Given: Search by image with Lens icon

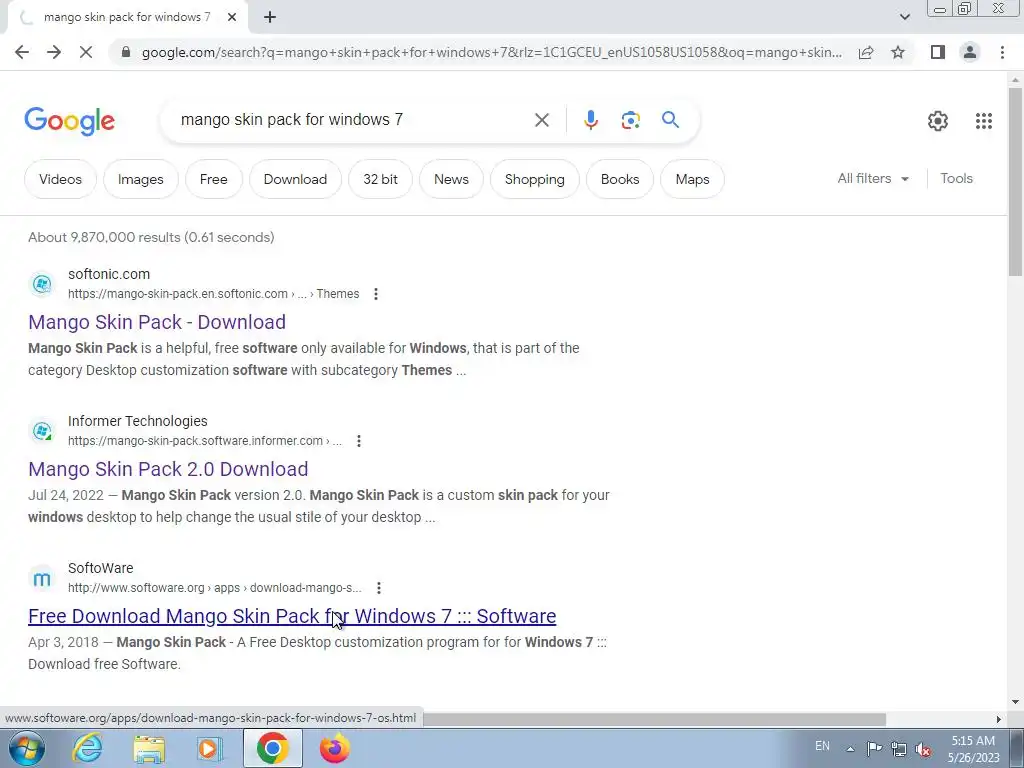Looking at the screenshot, I should pos(630,120).
